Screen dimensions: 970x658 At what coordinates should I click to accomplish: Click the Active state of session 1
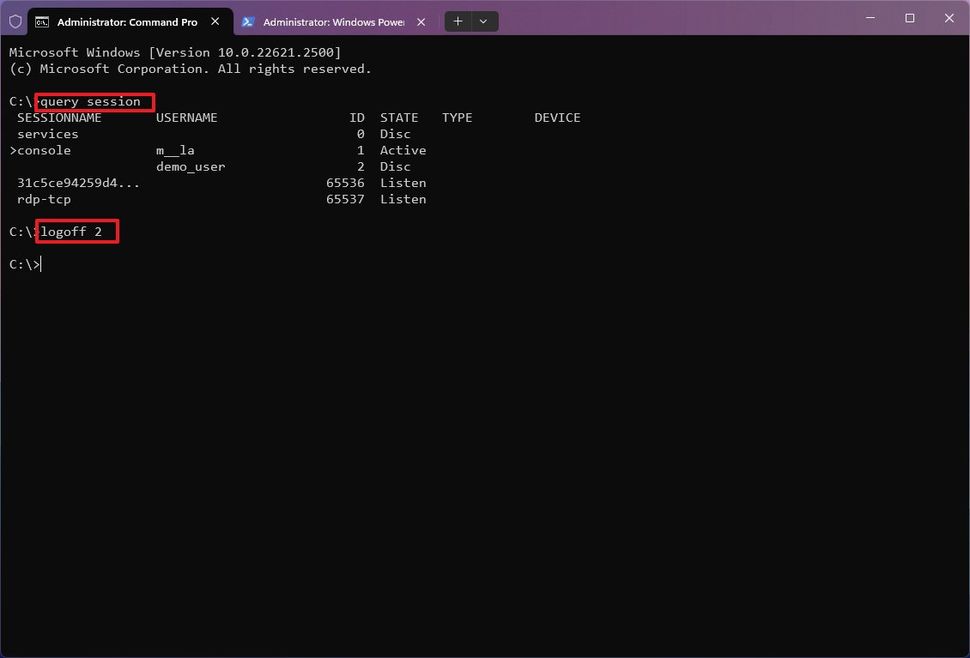coord(402,149)
